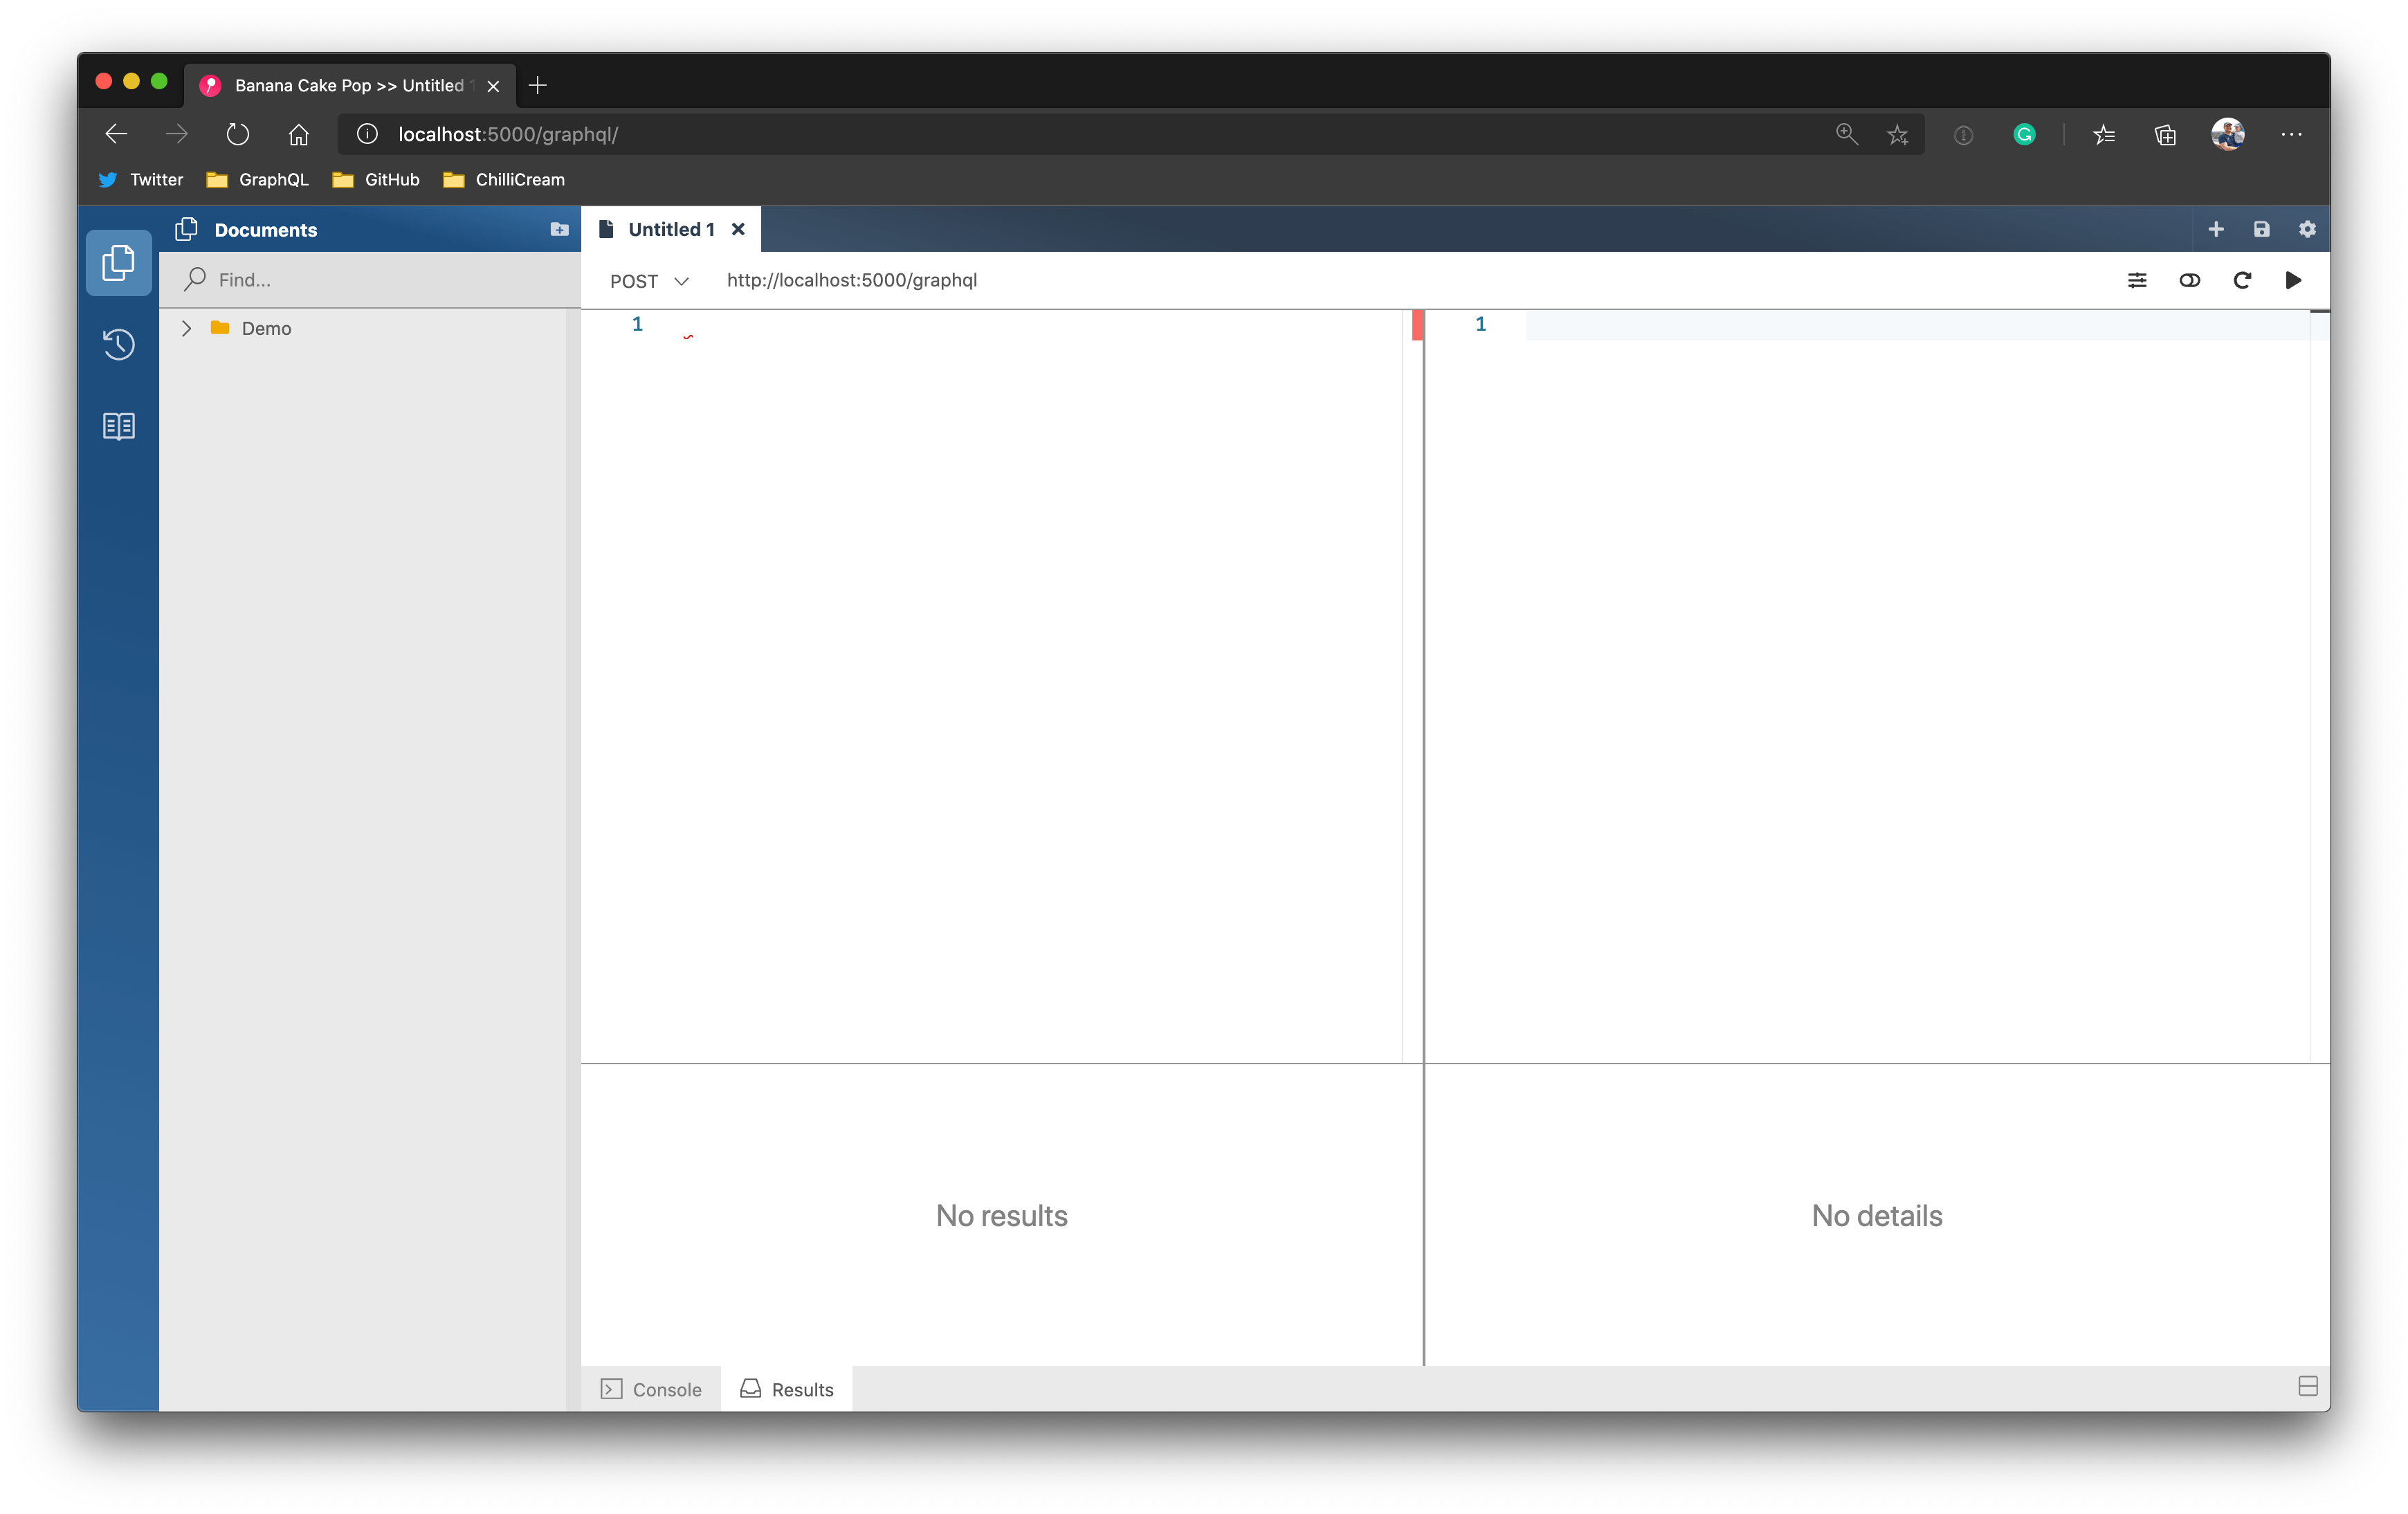Click the save document icon
Image resolution: width=2408 pixels, height=1514 pixels.
pyautogui.click(x=2261, y=228)
